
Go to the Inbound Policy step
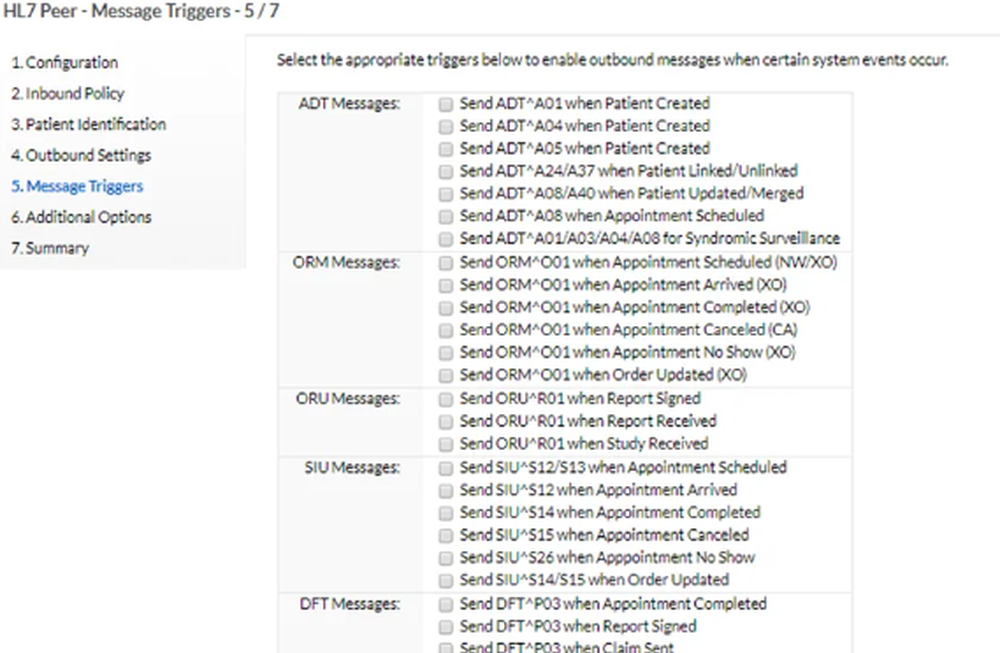tap(66, 93)
